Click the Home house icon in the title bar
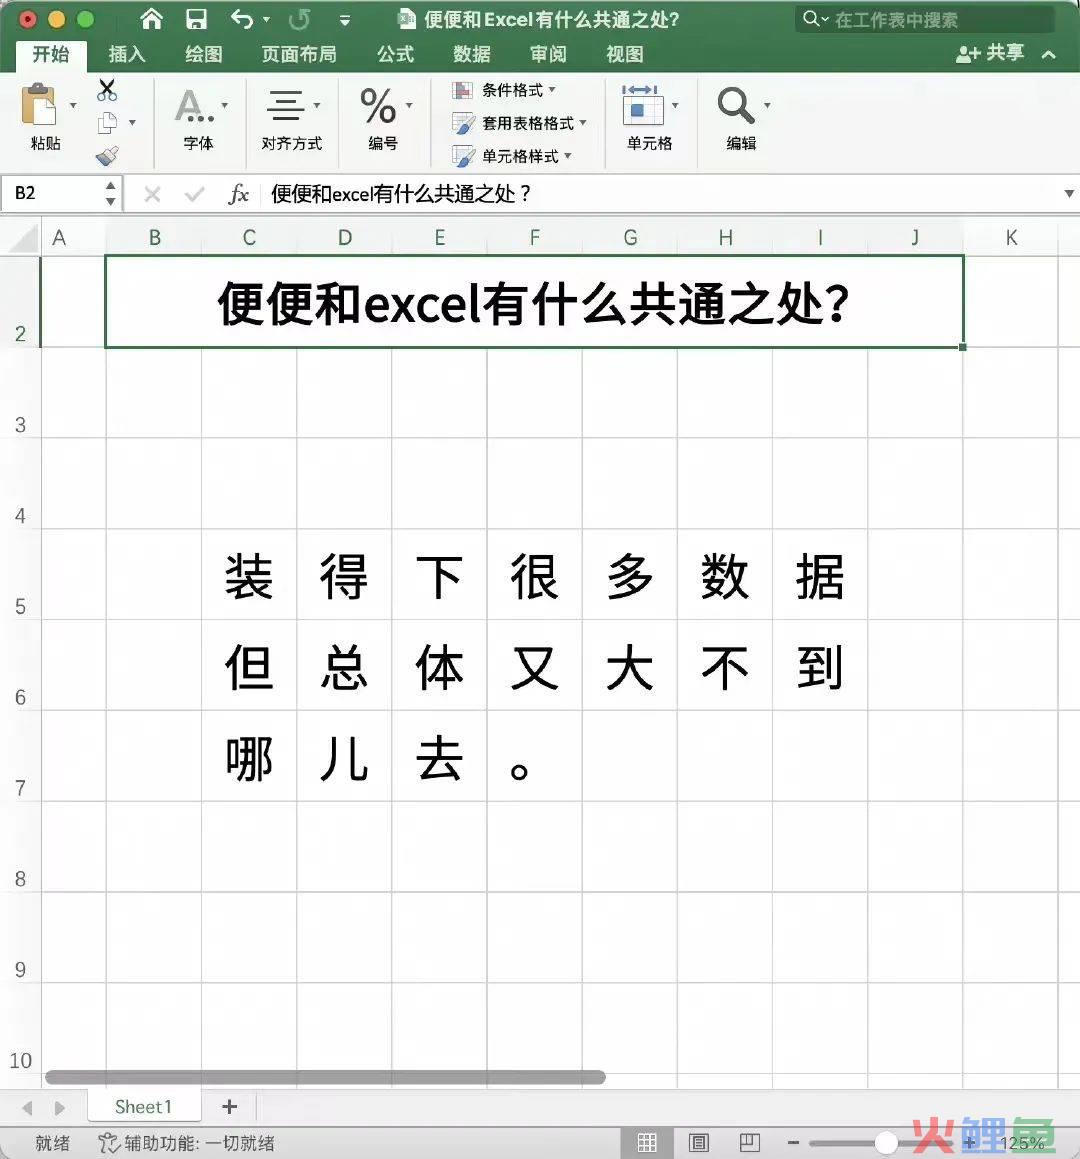1080x1159 pixels. tap(152, 18)
